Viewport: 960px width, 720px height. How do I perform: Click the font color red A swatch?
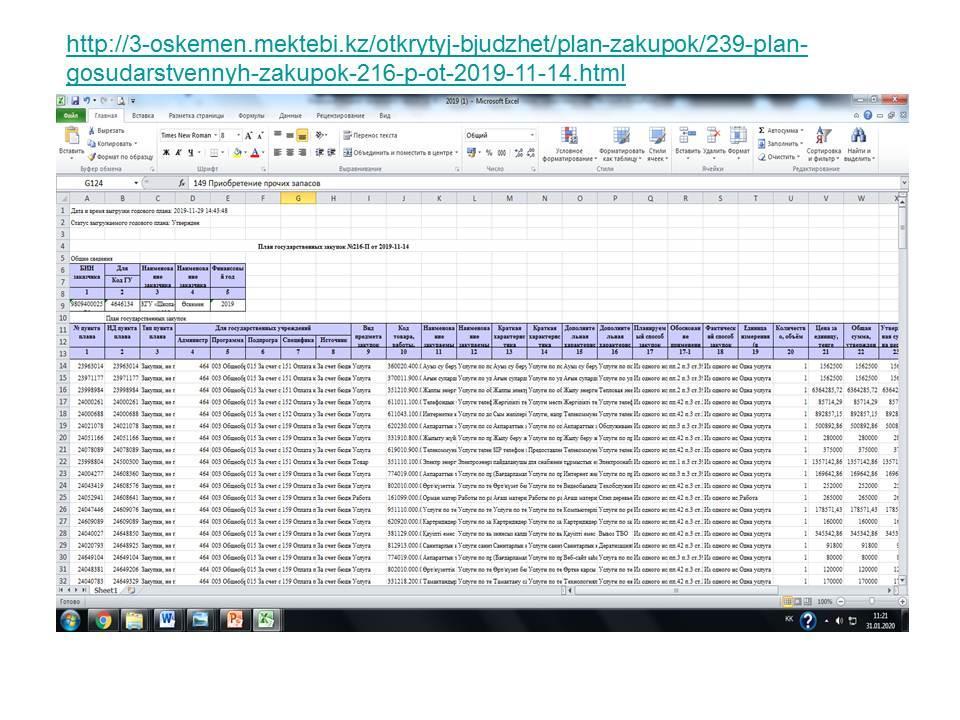click(x=256, y=153)
